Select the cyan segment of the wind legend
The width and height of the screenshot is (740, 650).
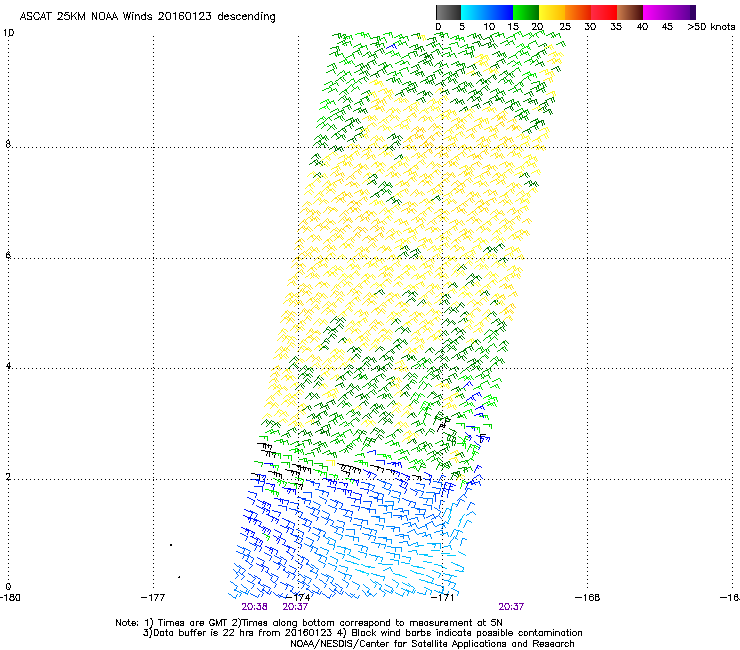[474, 12]
